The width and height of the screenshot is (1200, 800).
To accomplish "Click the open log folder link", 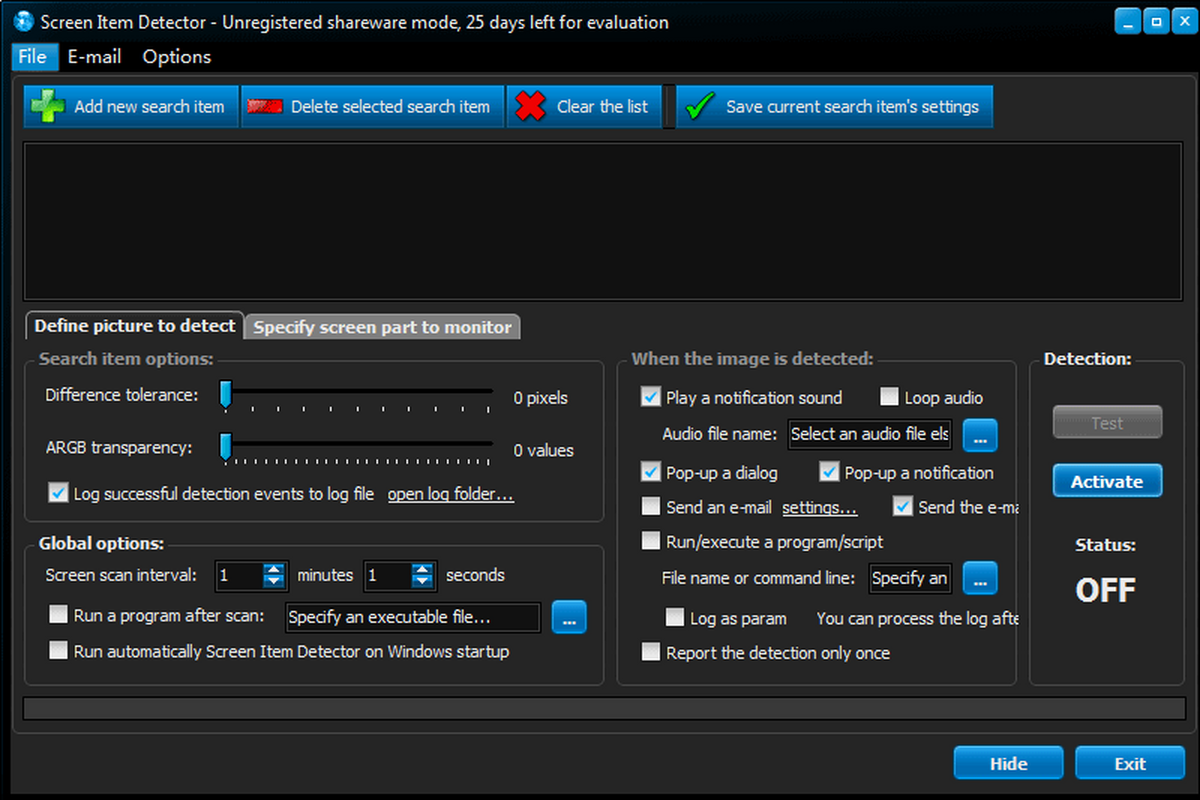I will 451,494.
